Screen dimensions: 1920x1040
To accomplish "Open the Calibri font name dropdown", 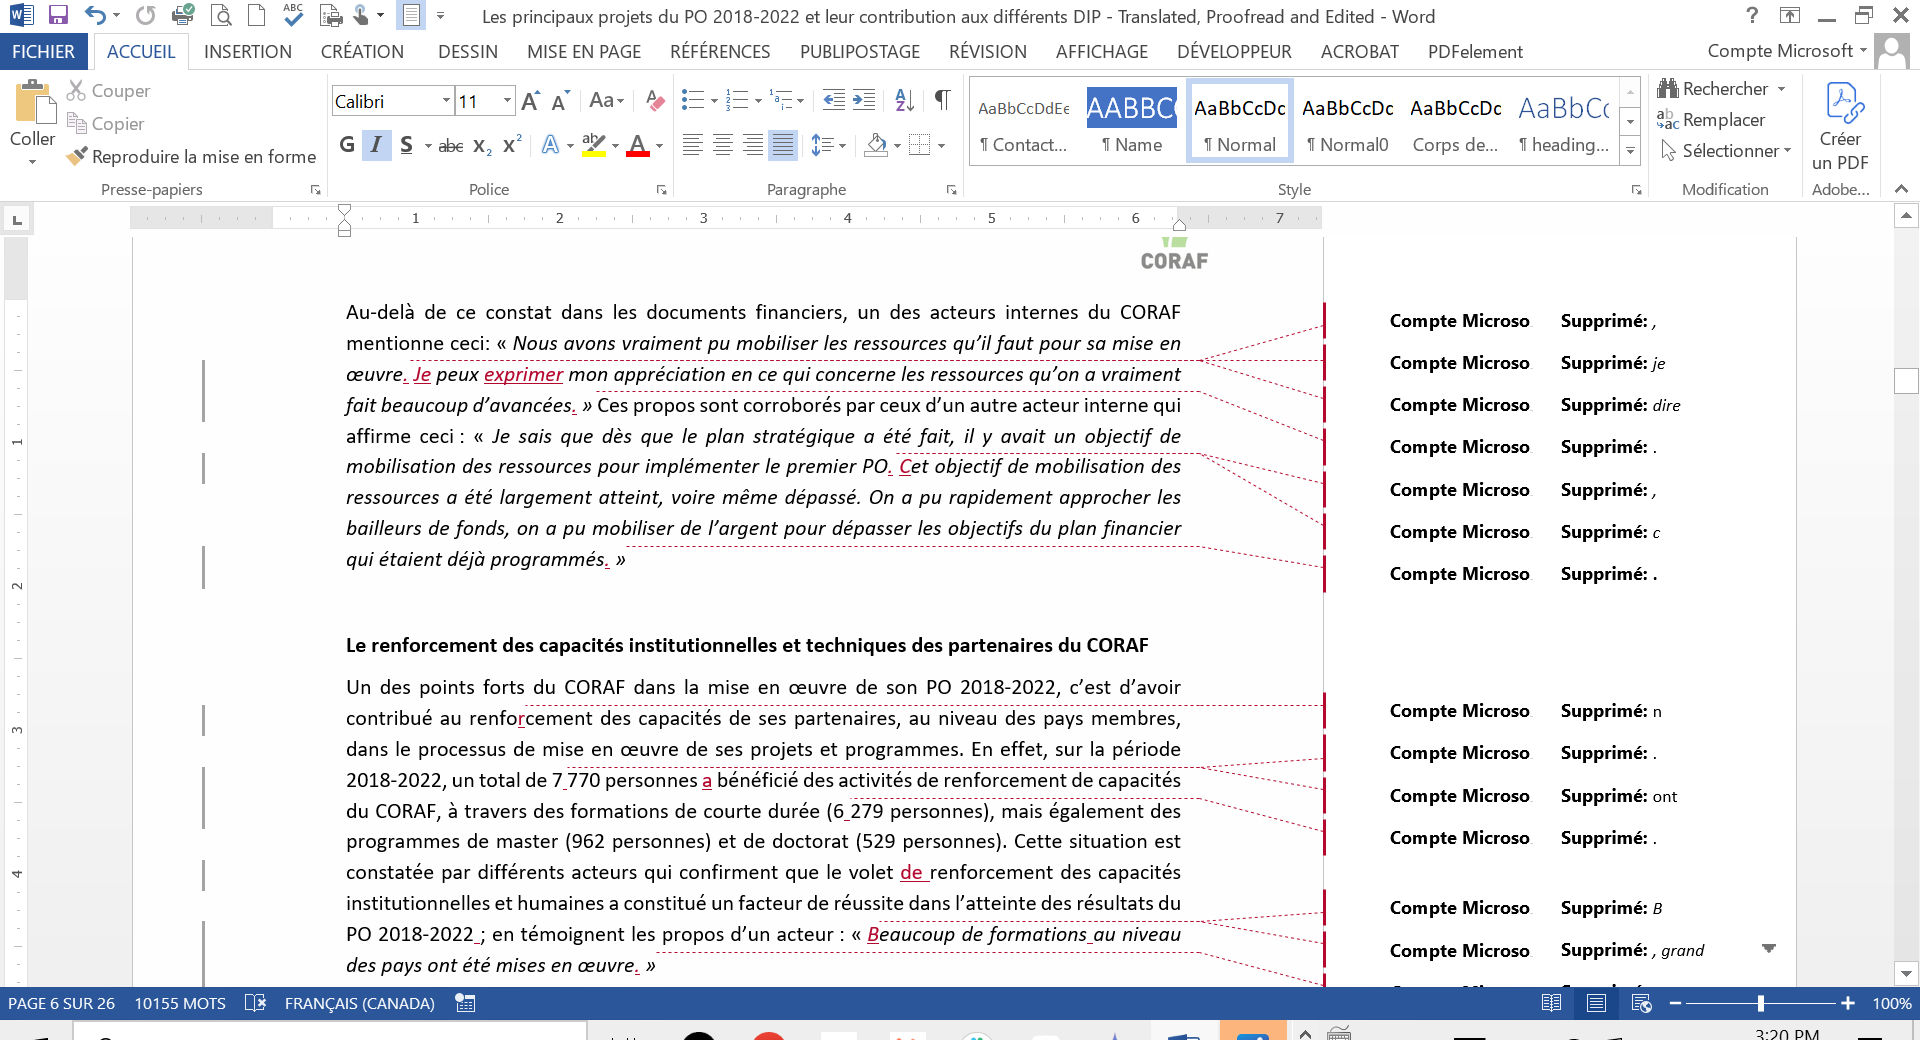I will pos(446,101).
